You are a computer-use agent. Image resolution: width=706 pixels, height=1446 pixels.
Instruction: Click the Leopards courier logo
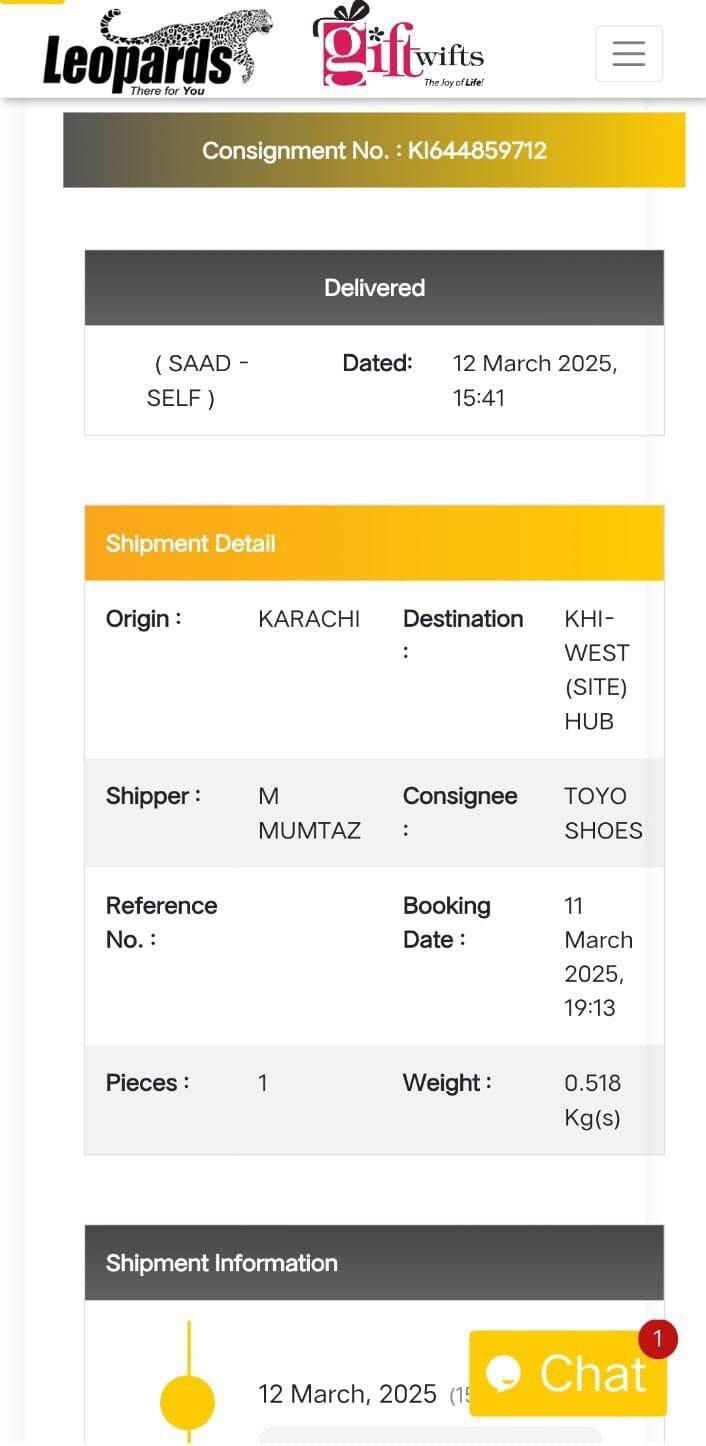157,53
